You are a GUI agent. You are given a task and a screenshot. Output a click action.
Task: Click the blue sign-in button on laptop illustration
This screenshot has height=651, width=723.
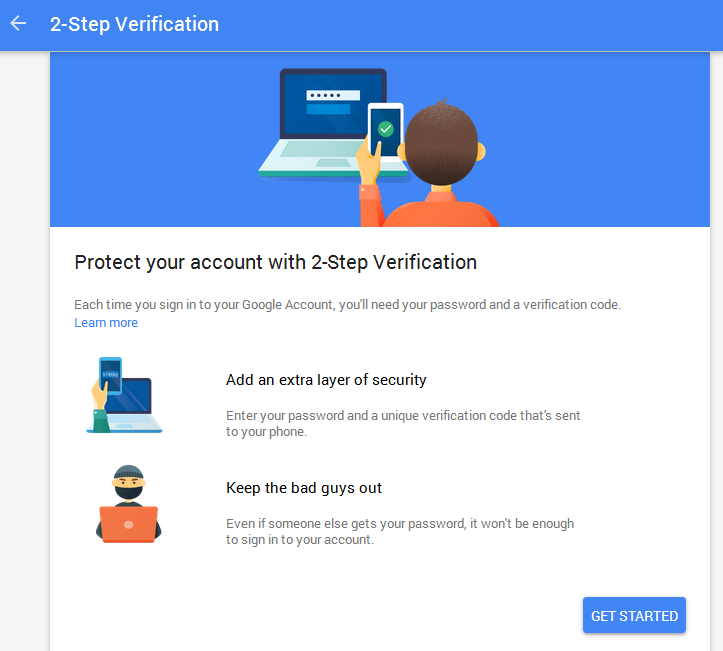pyautogui.click(x=328, y=109)
